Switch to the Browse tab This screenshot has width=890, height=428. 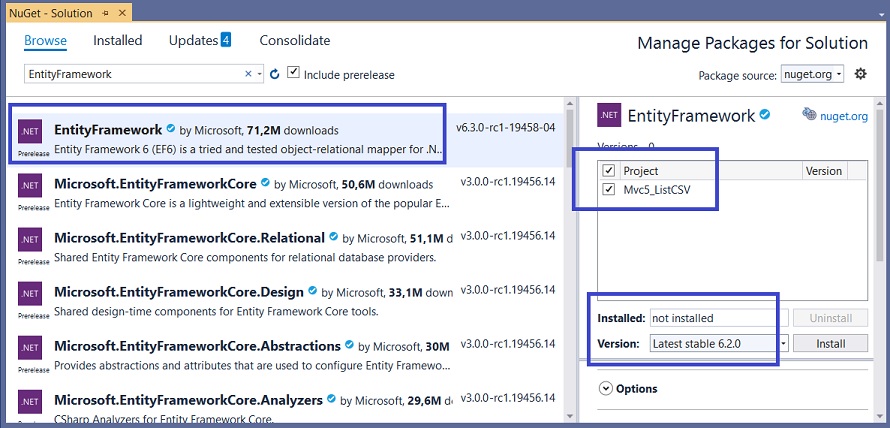coord(45,41)
